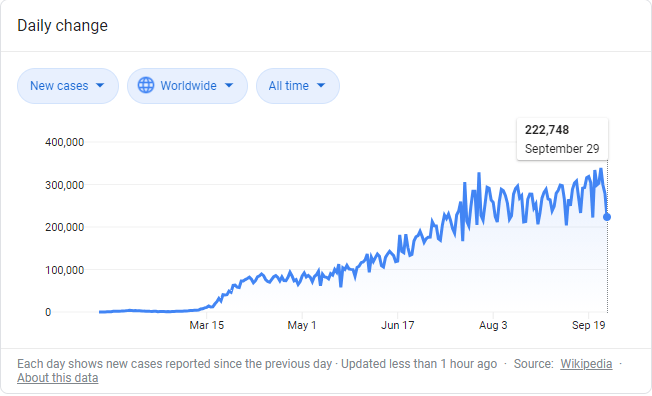Click the globe icon beside Worldwide
Image resolution: width=652 pixels, height=396 pixels.
tap(146, 85)
